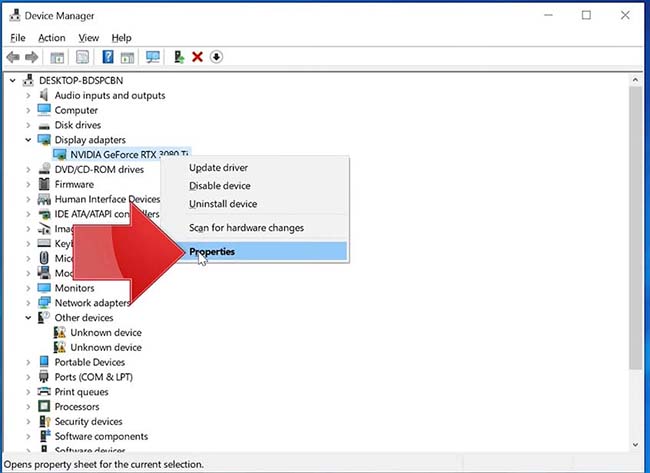Collapse the Display adapters category
Viewport: 650px width, 473px height.
(x=28, y=140)
